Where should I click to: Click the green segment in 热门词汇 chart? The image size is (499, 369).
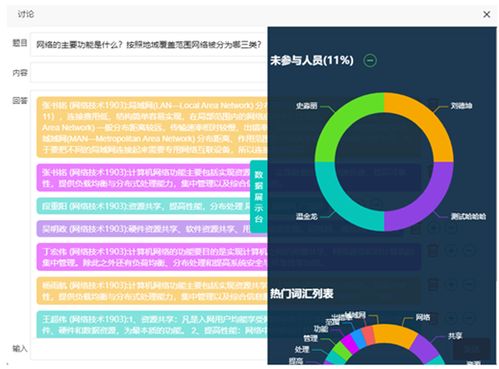click(x=340, y=351)
